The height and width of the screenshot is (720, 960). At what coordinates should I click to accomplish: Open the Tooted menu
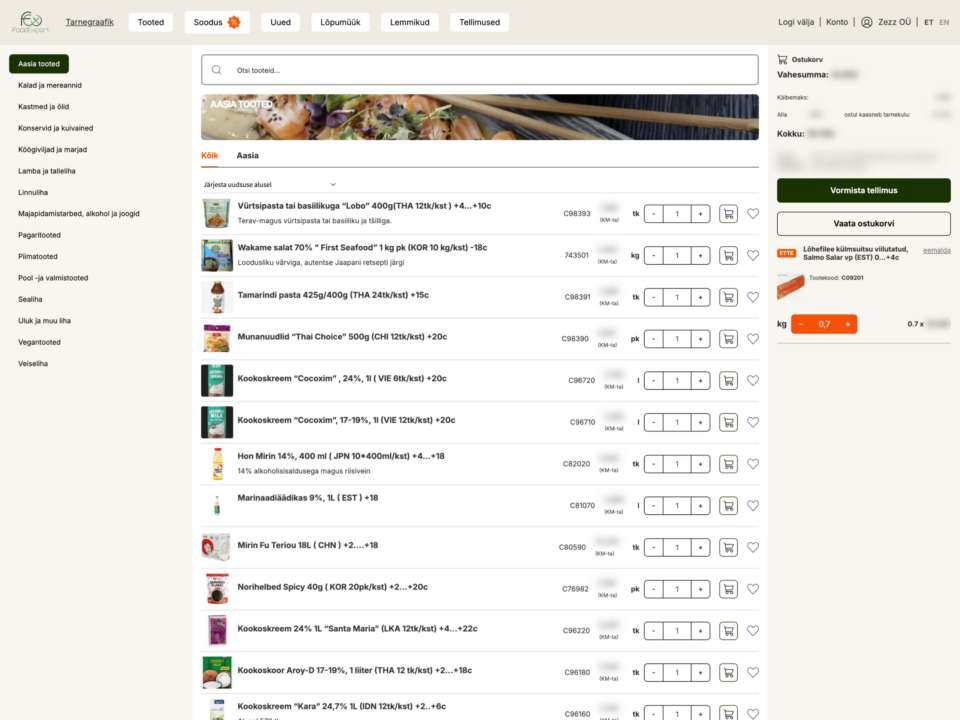click(151, 22)
